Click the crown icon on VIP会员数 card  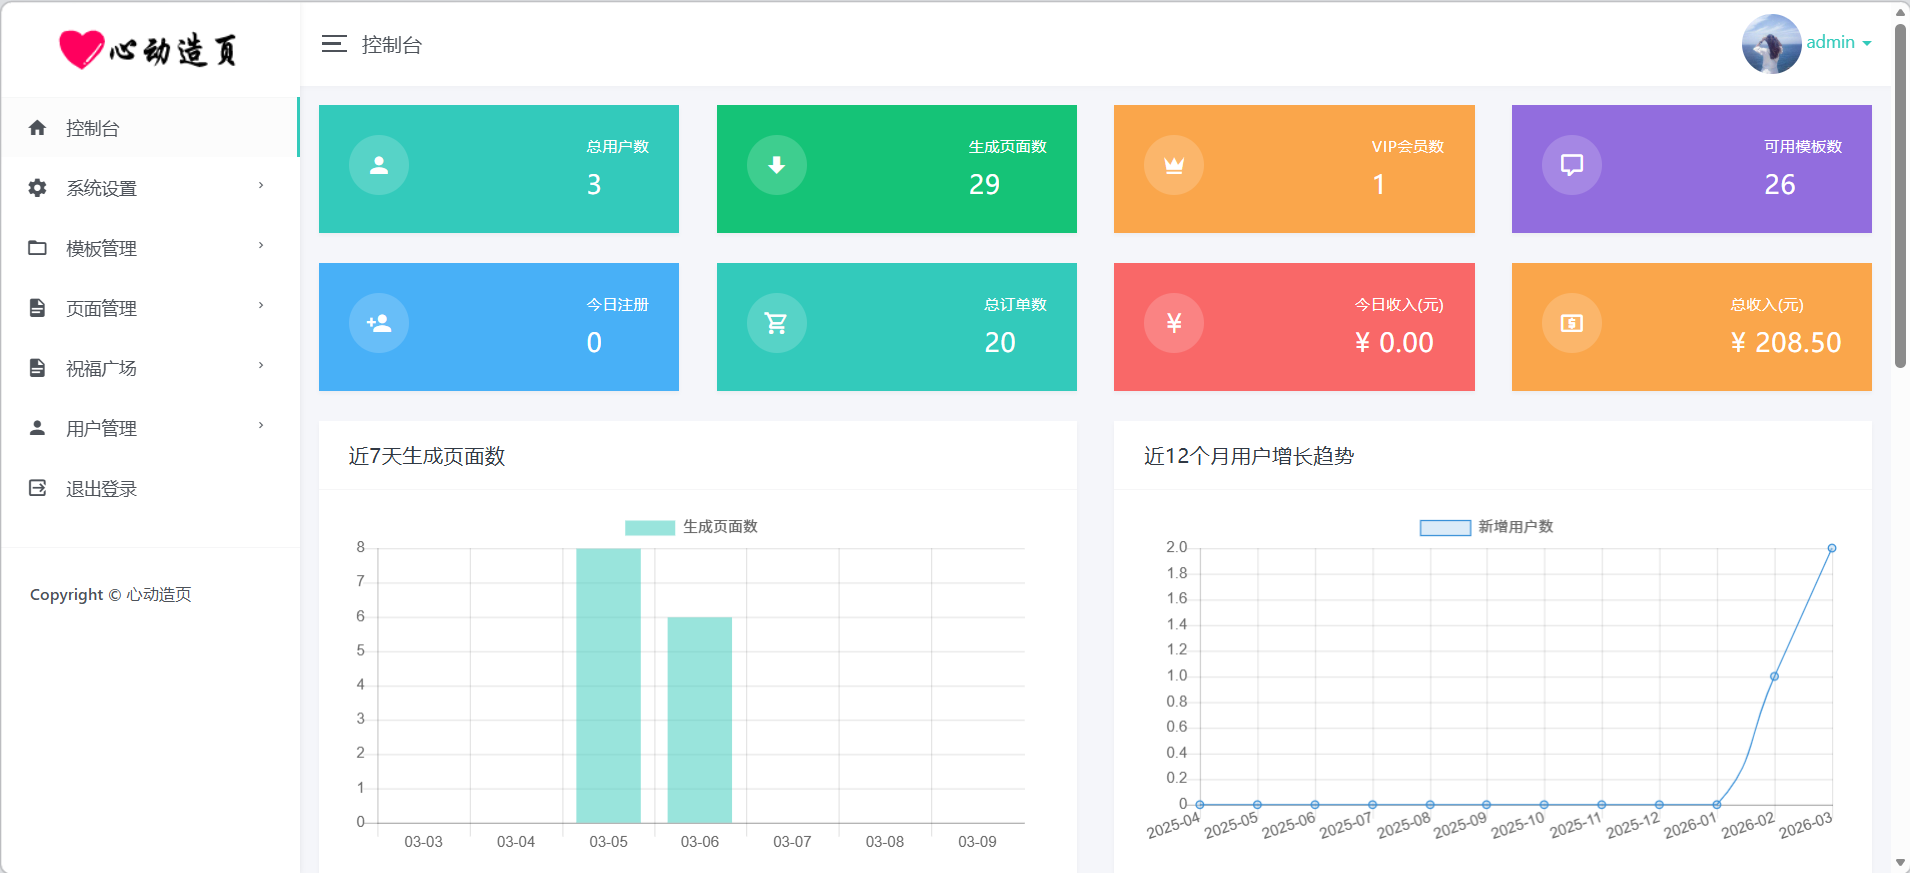[x=1174, y=165]
